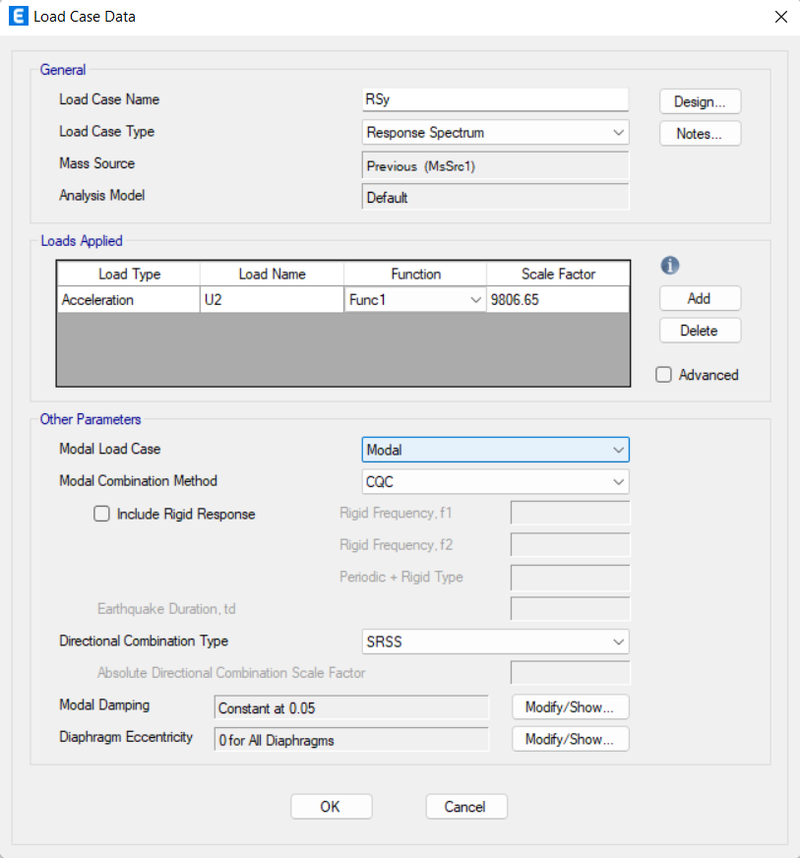Add a new applied load
This screenshot has height=858, width=800.
tap(700, 298)
